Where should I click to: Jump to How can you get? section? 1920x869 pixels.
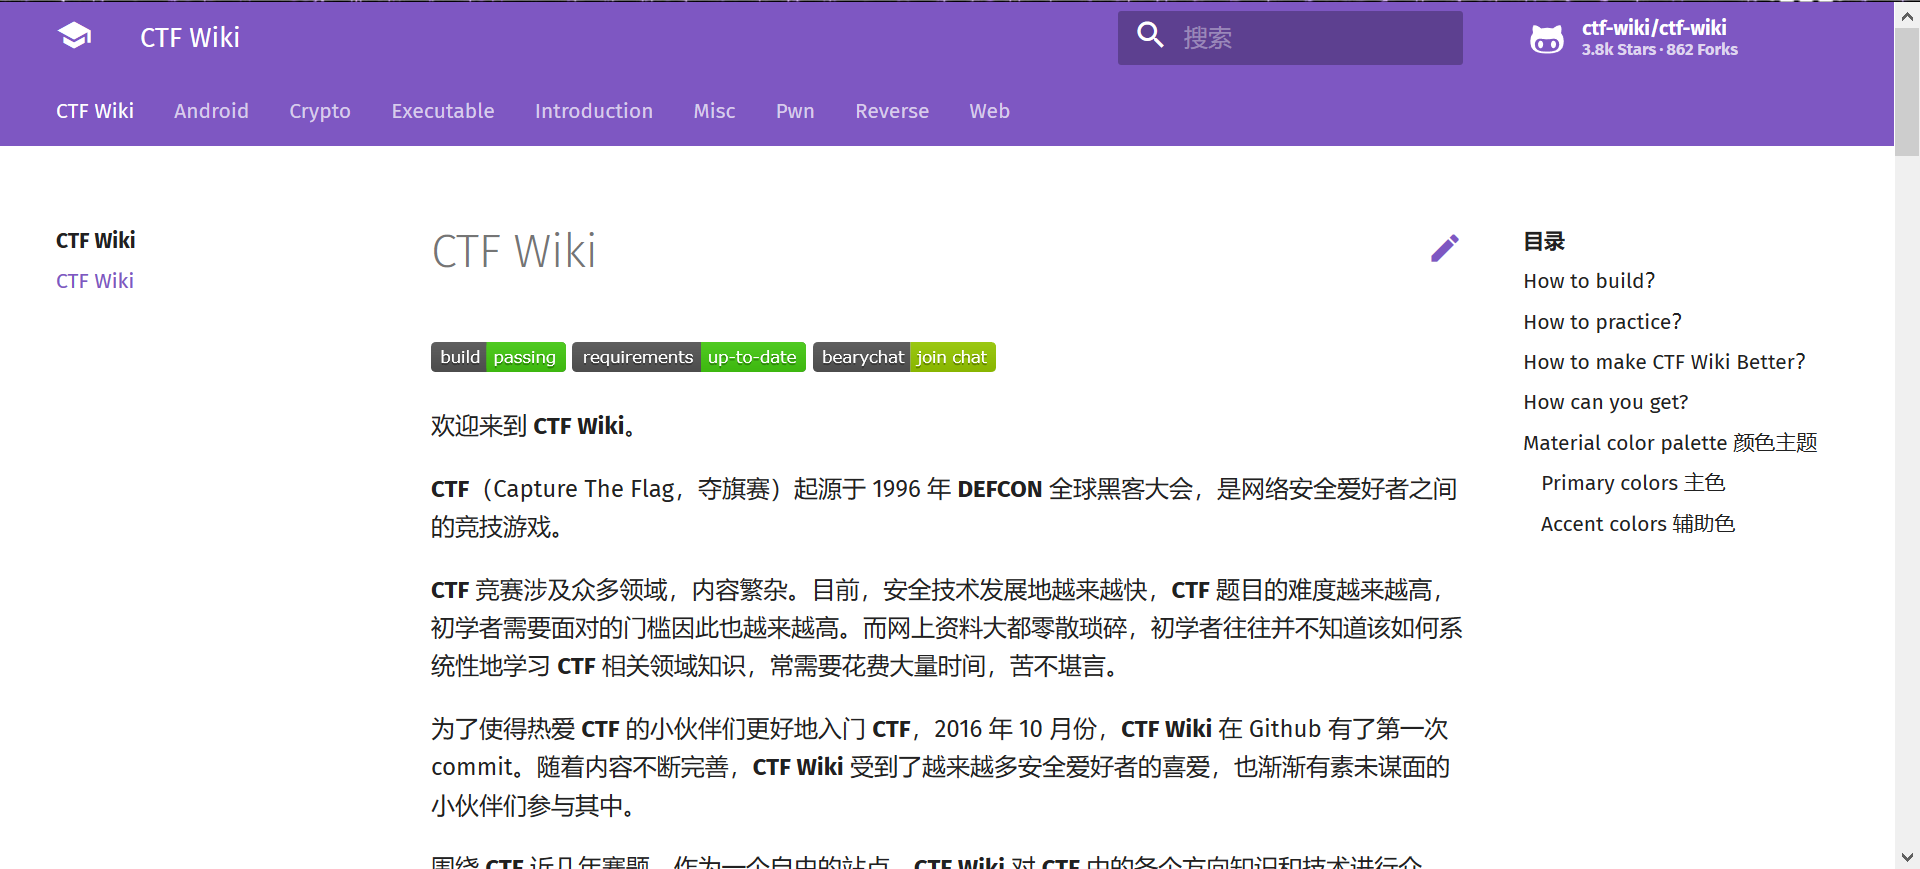1605,402
